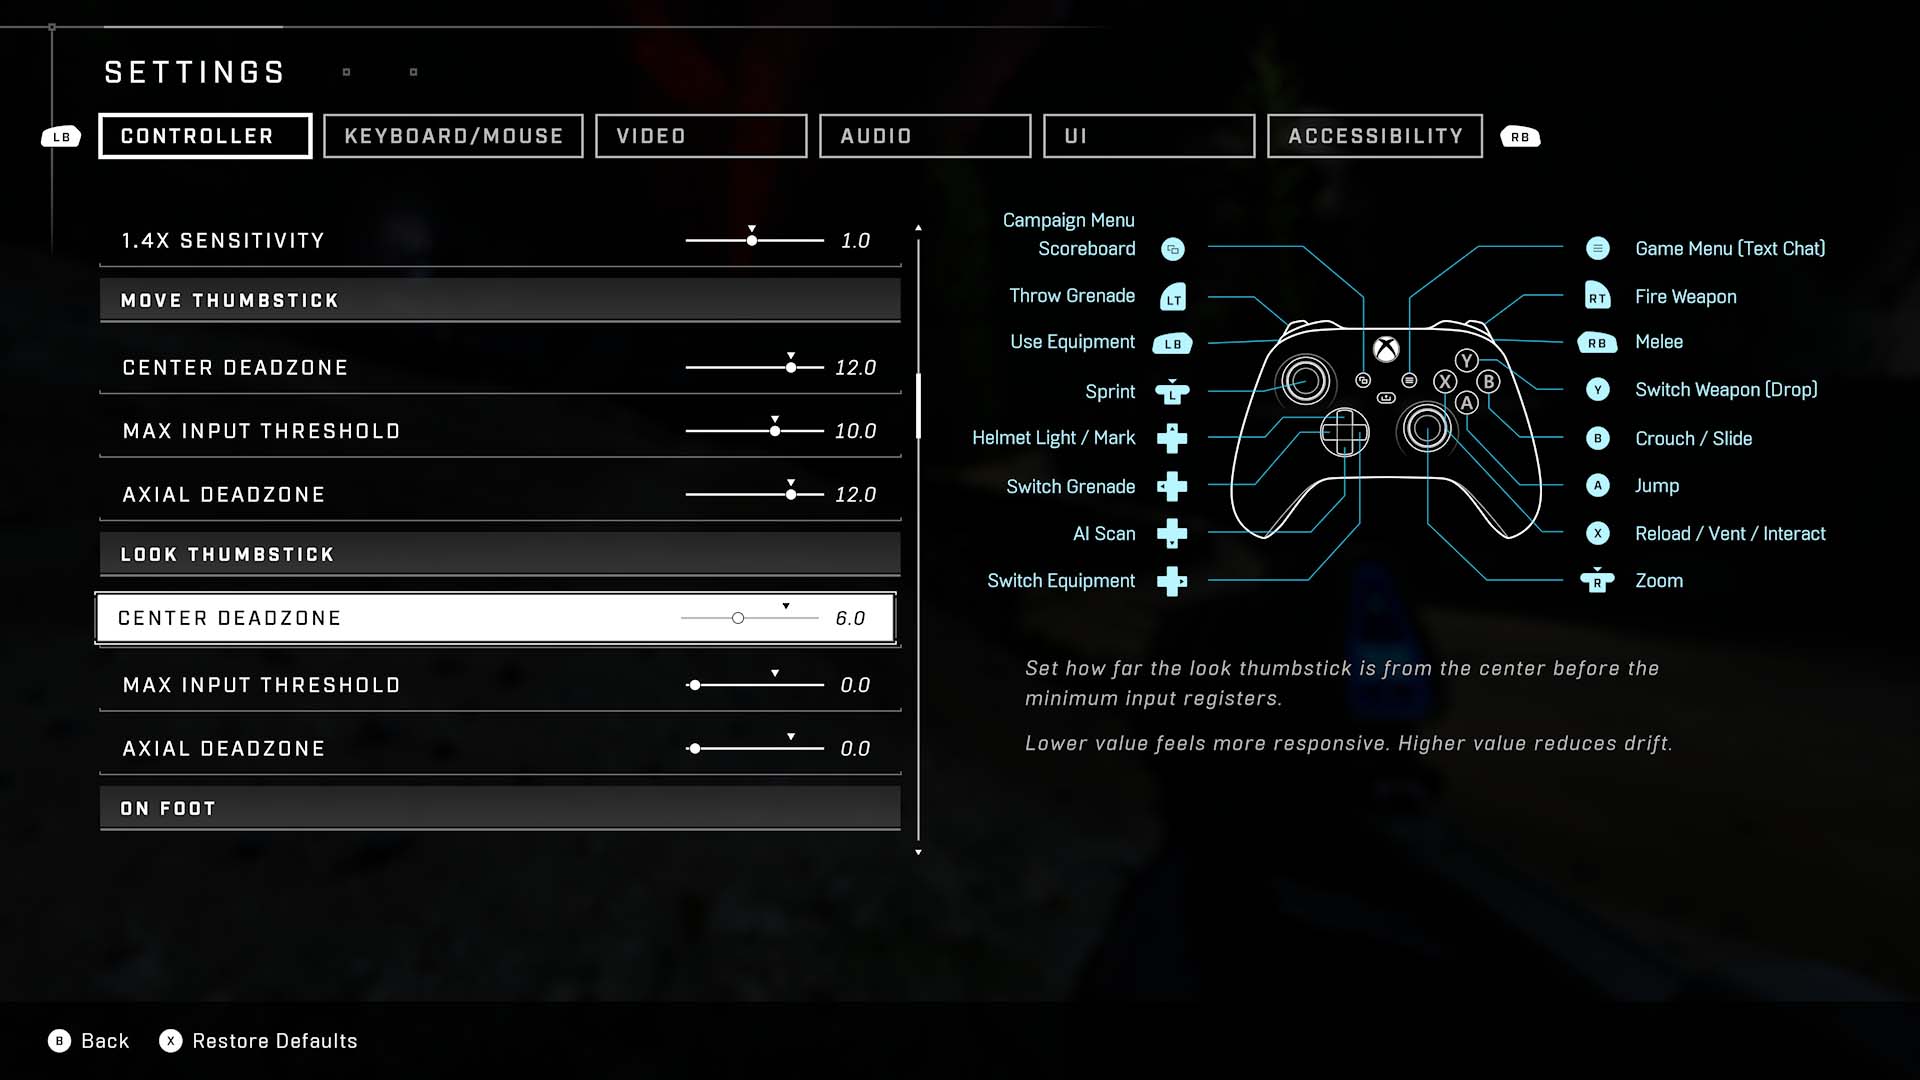Select the RB Melee icon
The image size is (1920, 1080).
(1597, 343)
